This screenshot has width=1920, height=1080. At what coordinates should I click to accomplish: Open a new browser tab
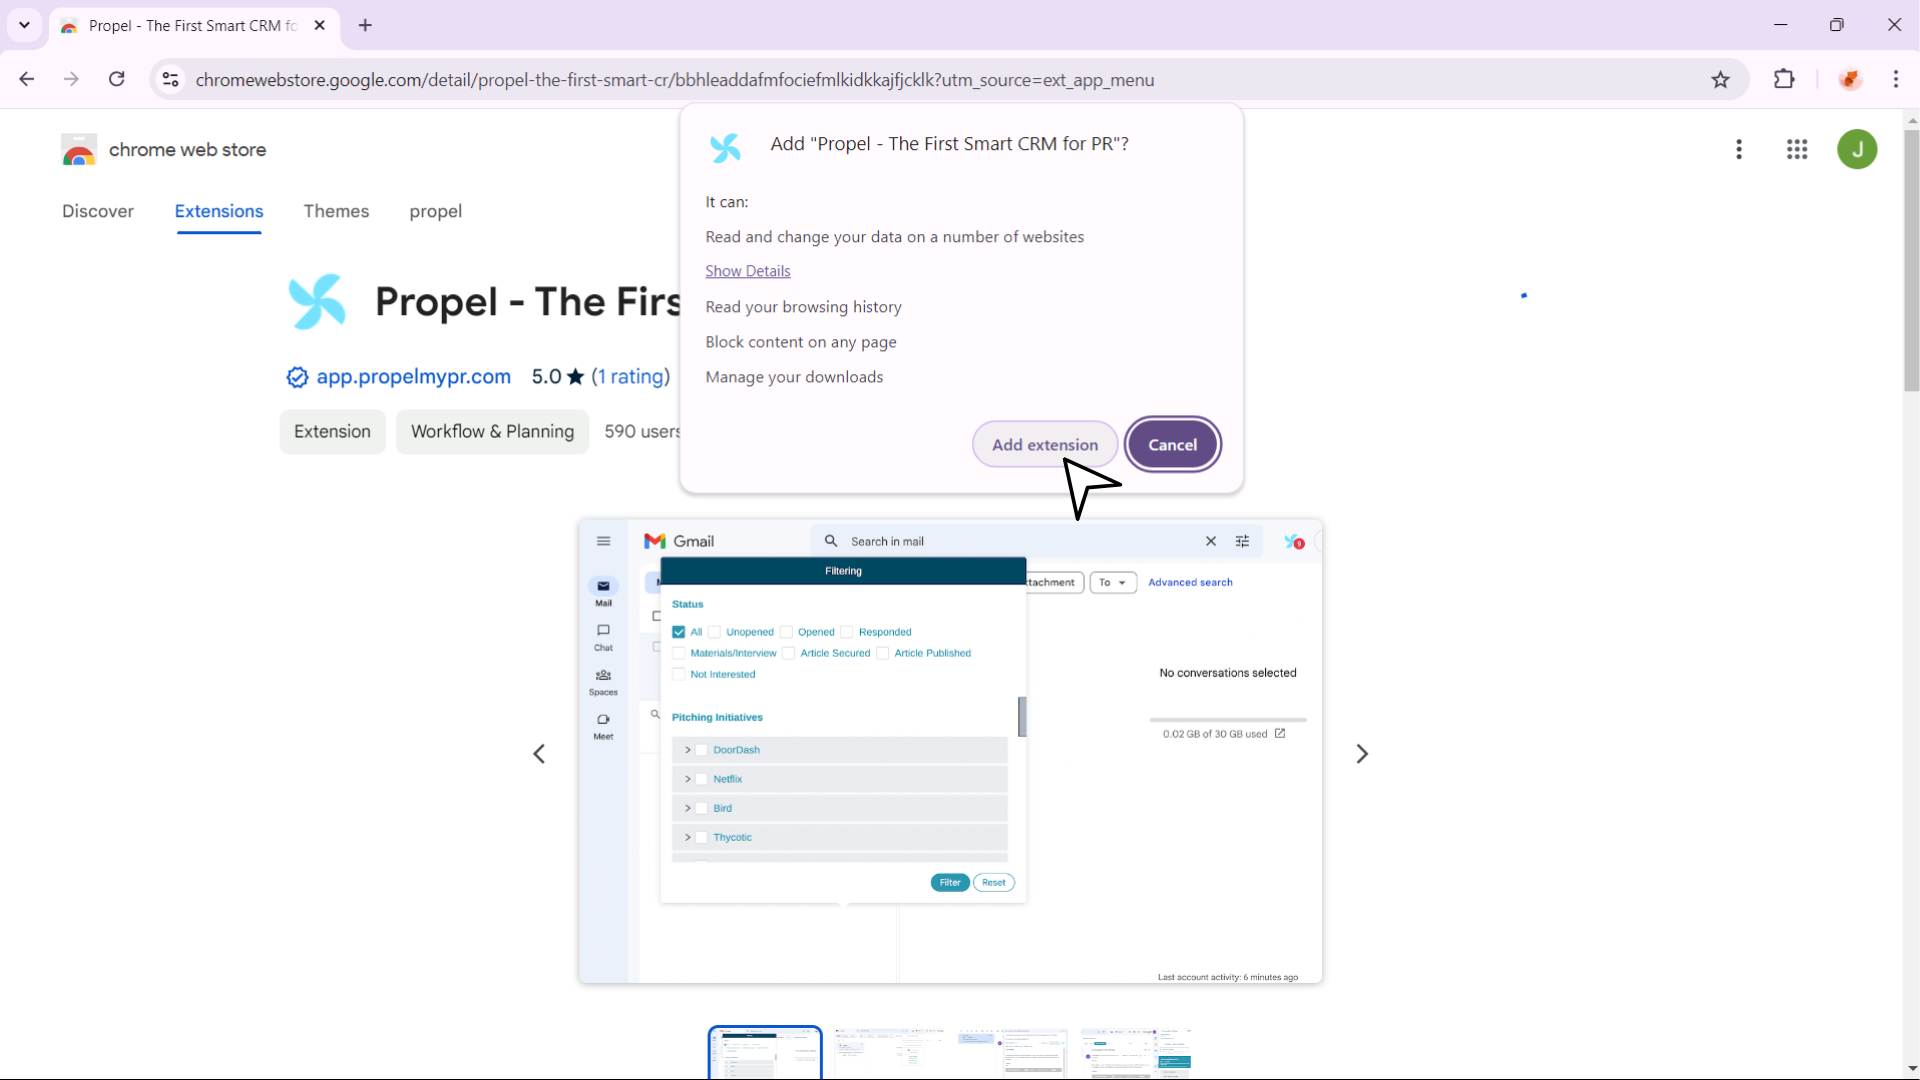pos(365,25)
